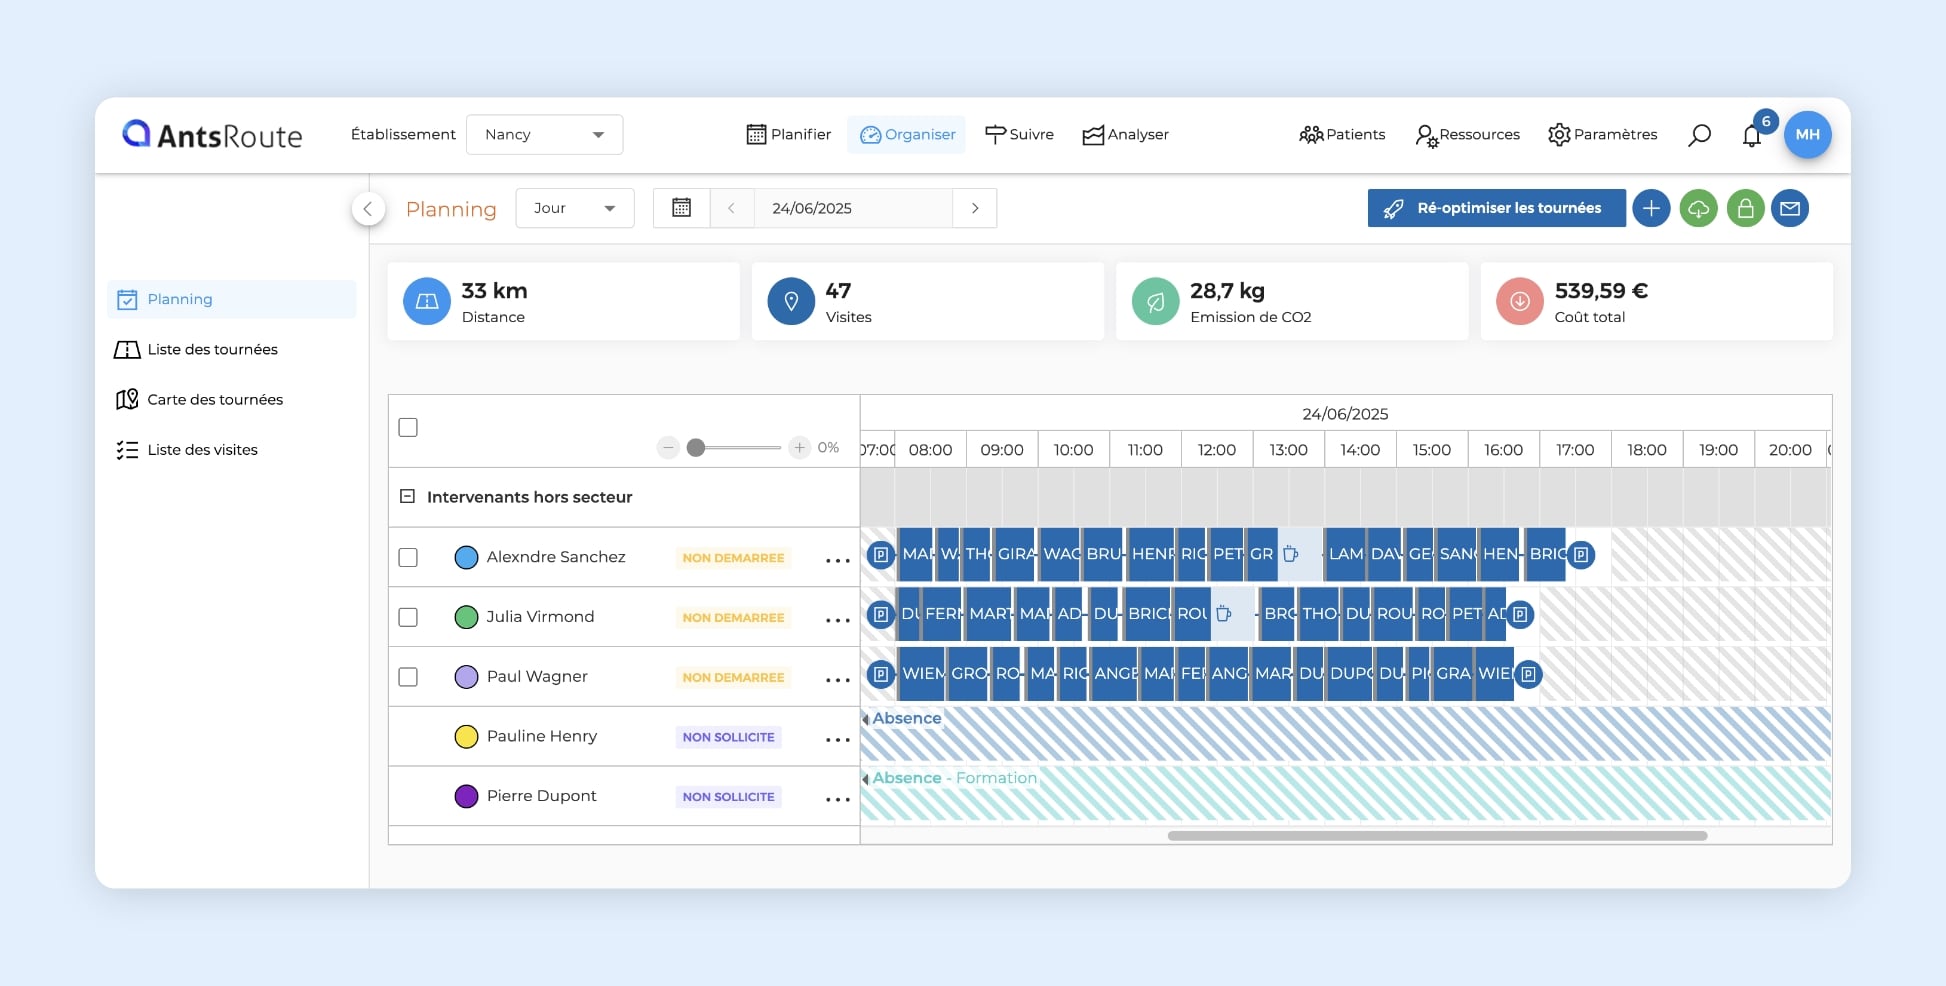Click Ré-optimiser les tournées button
Screen dimensions: 1946x986
point(1495,208)
